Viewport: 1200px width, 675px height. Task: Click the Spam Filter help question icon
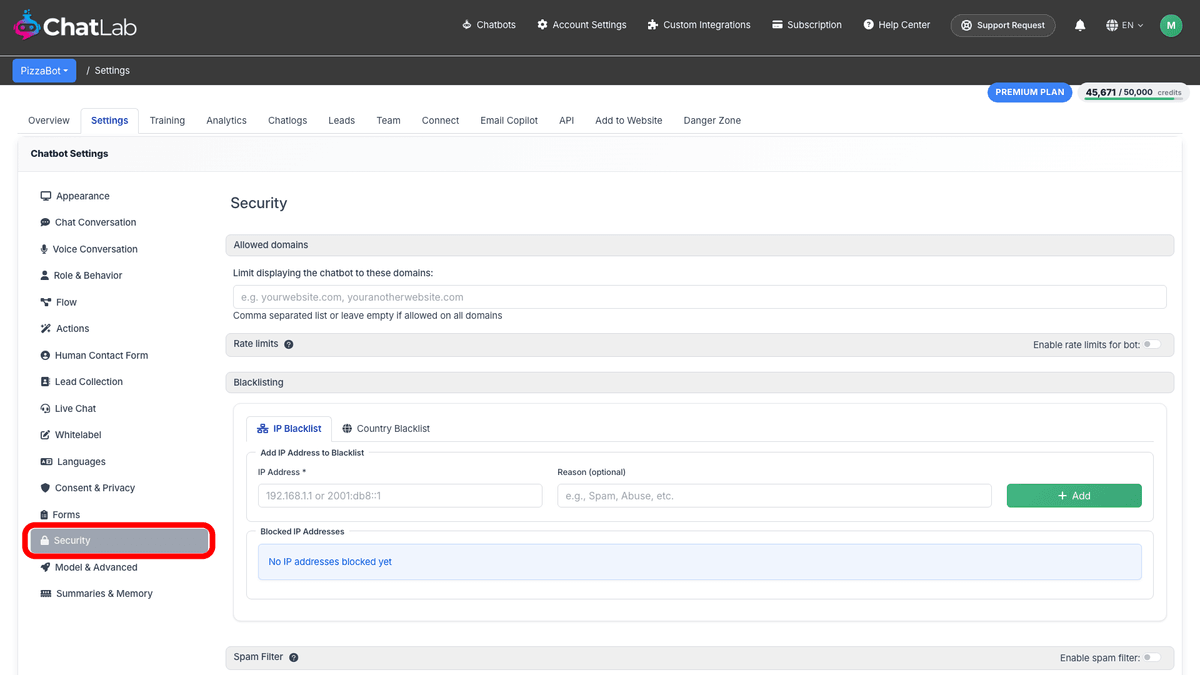click(x=294, y=658)
